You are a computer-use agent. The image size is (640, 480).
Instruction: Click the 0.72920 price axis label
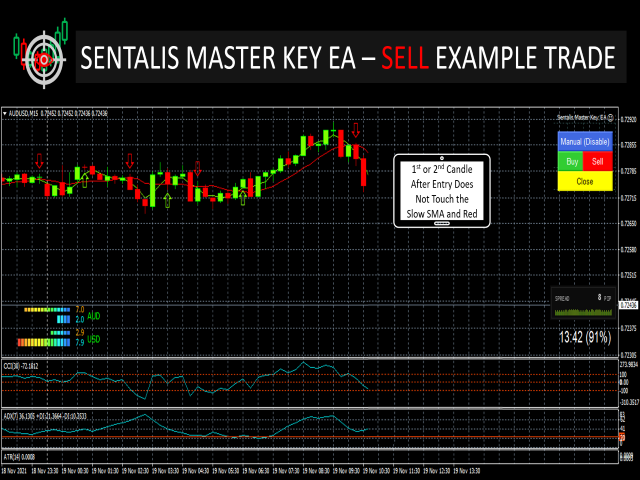point(629,120)
